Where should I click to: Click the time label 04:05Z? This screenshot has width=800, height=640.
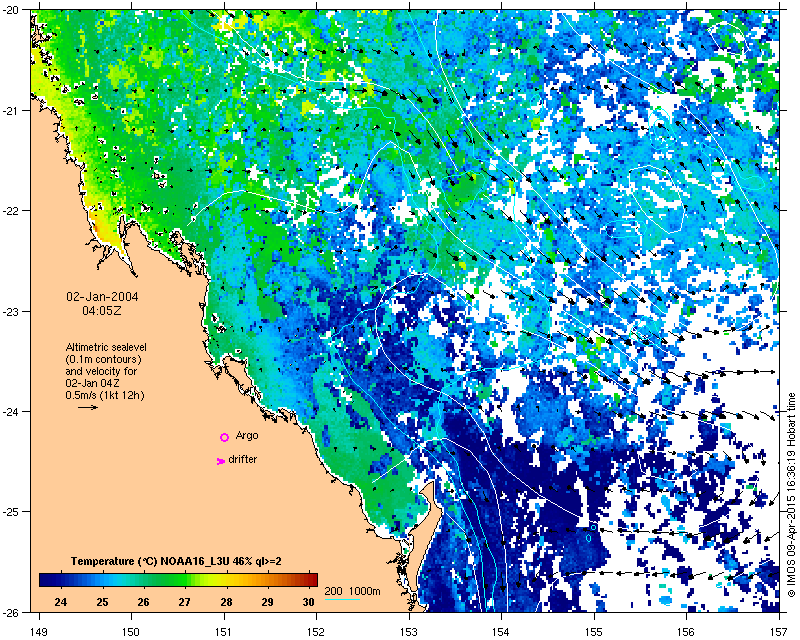pyautogui.click(x=102, y=310)
